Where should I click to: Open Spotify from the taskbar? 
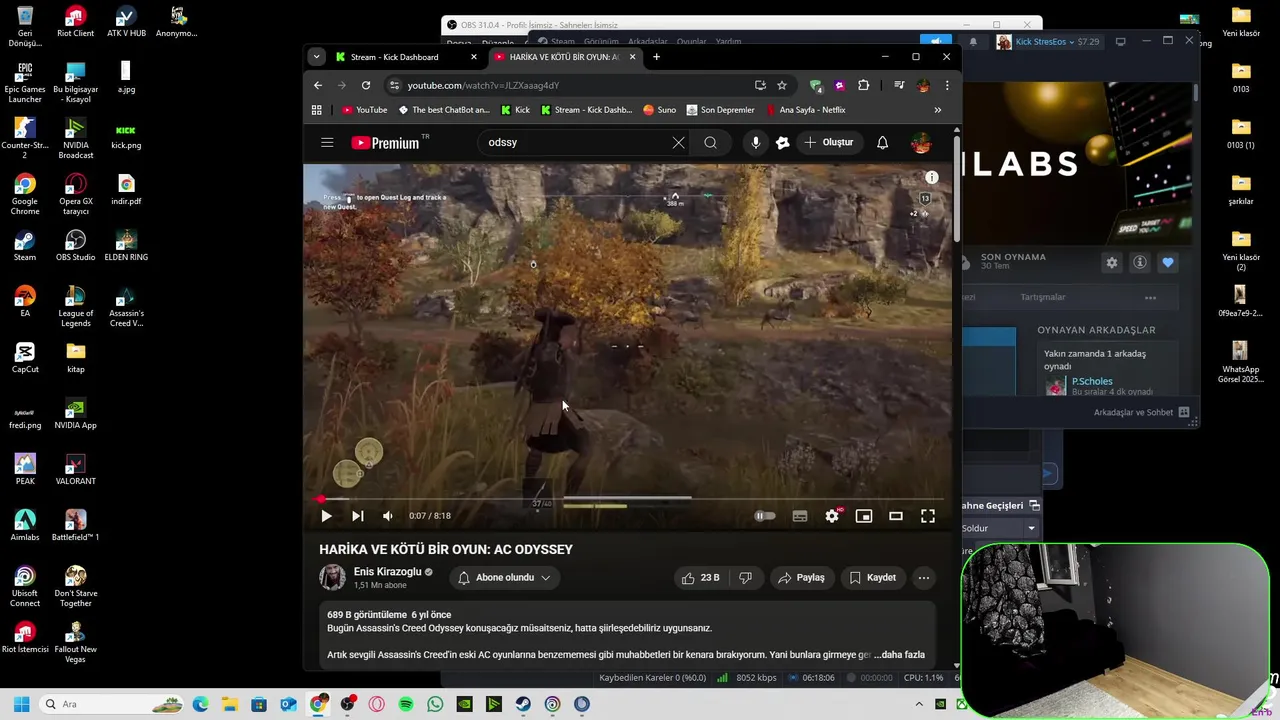click(x=406, y=704)
